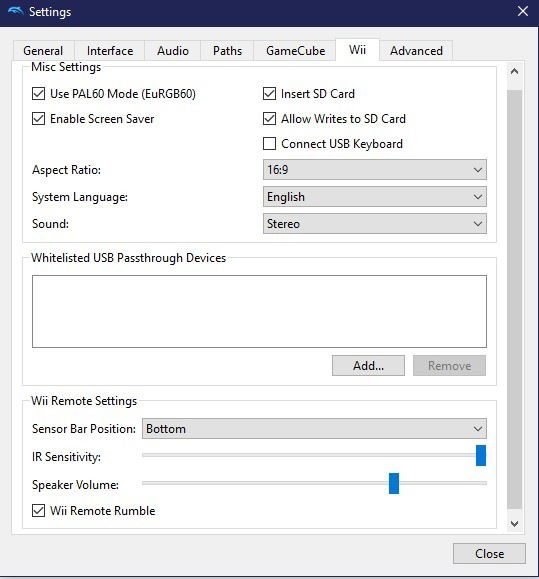
Task: Enable Connect USB Keyboard
Action: point(269,144)
